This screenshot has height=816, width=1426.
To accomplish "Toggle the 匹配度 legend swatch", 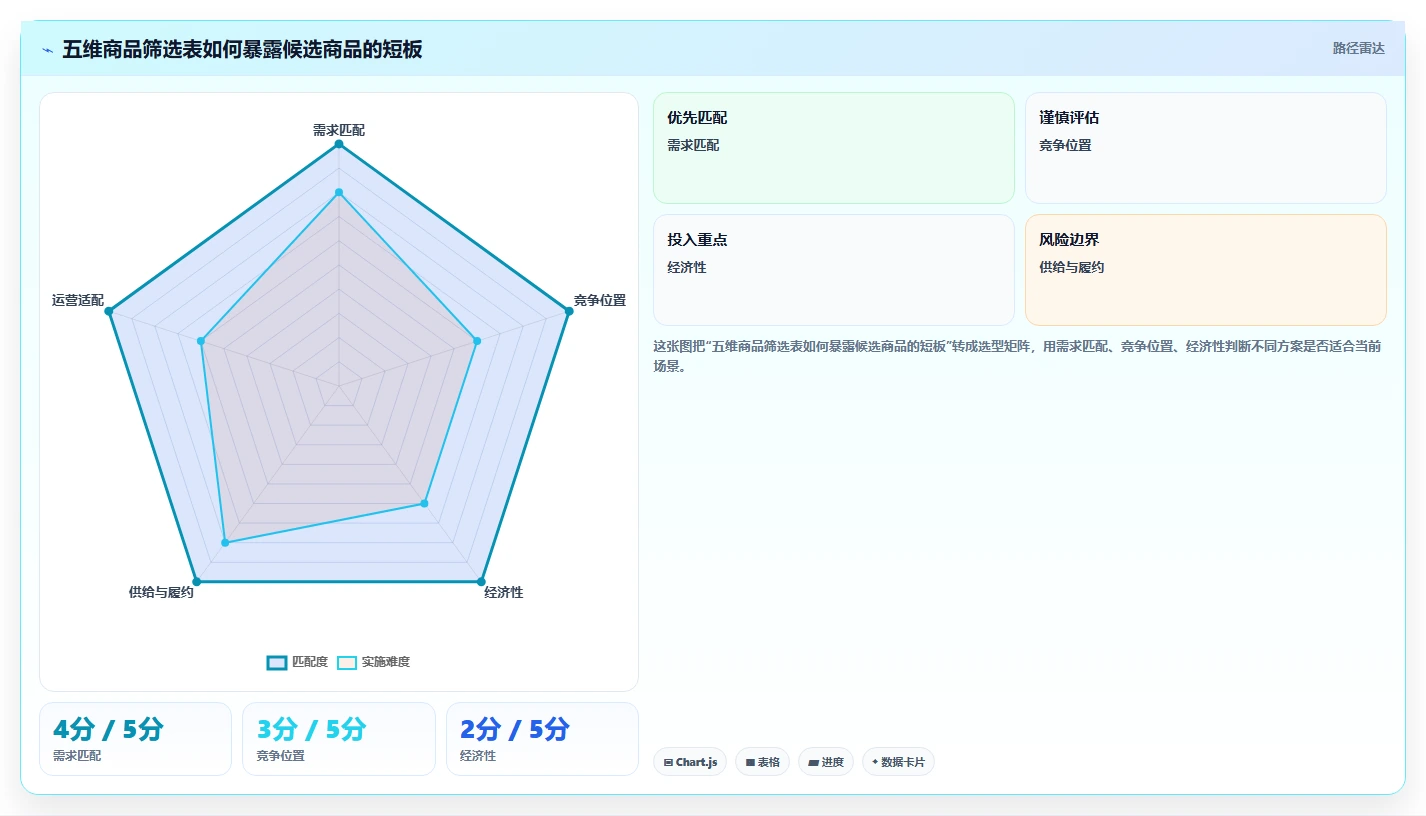I will tap(277, 662).
